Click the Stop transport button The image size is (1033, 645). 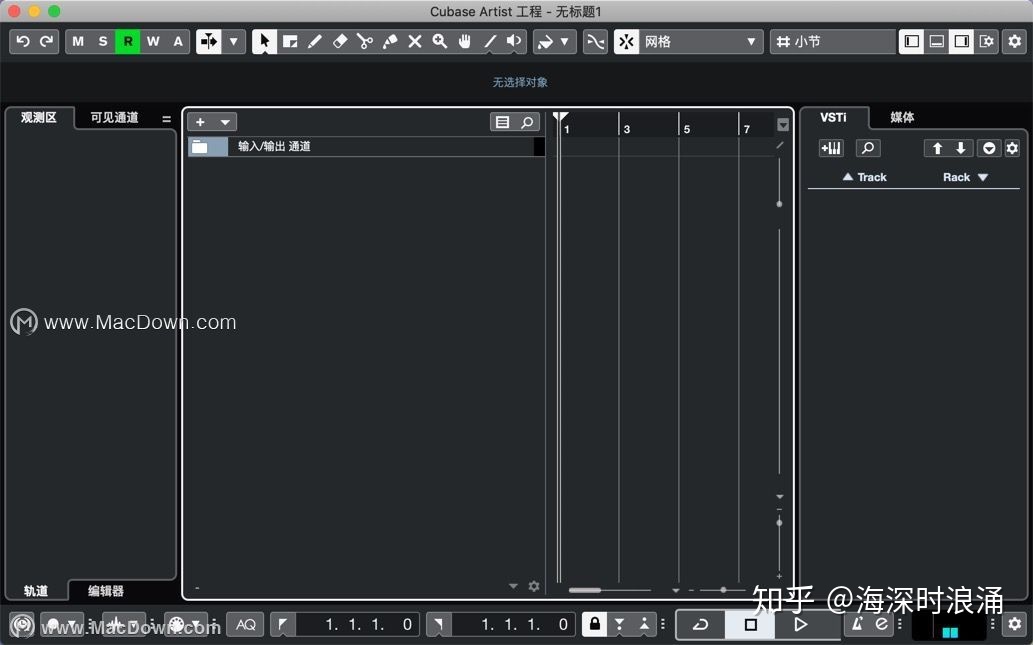point(750,624)
